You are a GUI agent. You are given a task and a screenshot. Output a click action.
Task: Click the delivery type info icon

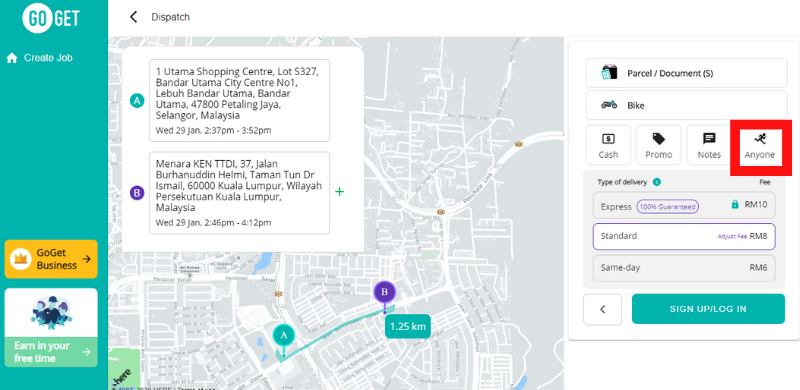[x=657, y=182]
